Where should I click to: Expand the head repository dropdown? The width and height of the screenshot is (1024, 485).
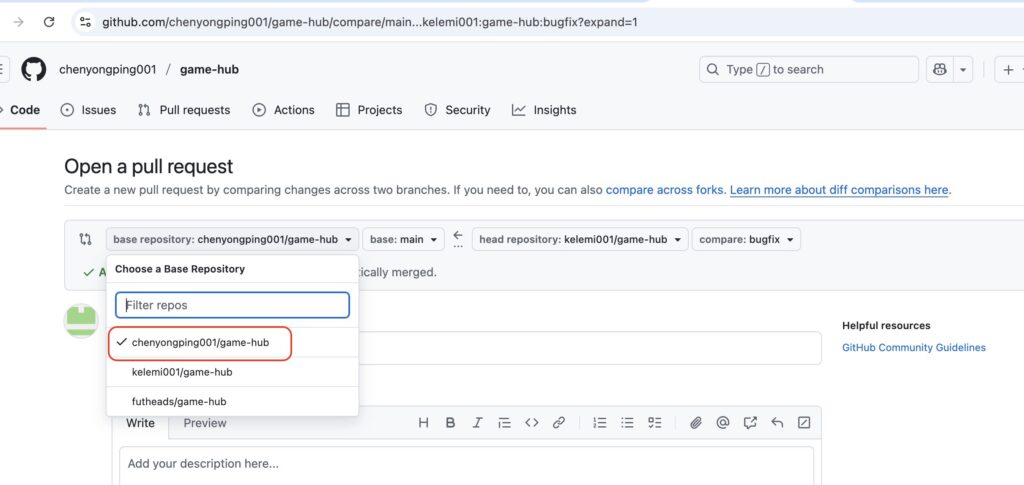tap(580, 240)
